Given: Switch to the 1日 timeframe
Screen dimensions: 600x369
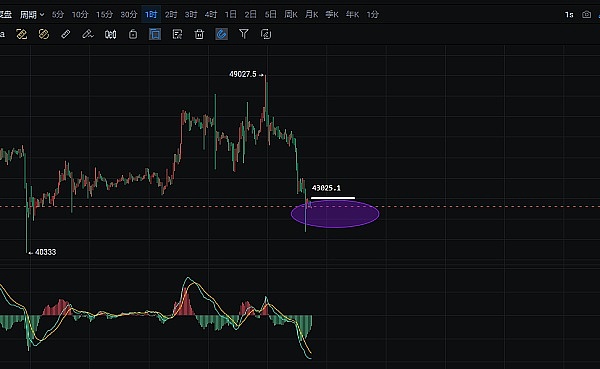Looking at the screenshot, I should click(x=231, y=15).
